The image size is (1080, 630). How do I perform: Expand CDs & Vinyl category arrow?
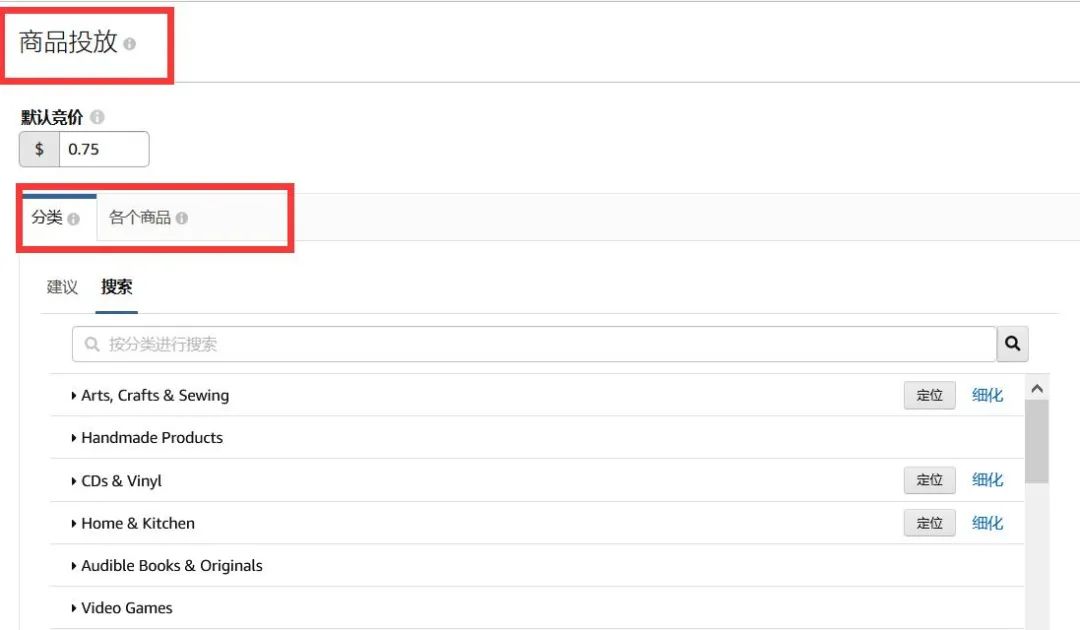(74, 481)
